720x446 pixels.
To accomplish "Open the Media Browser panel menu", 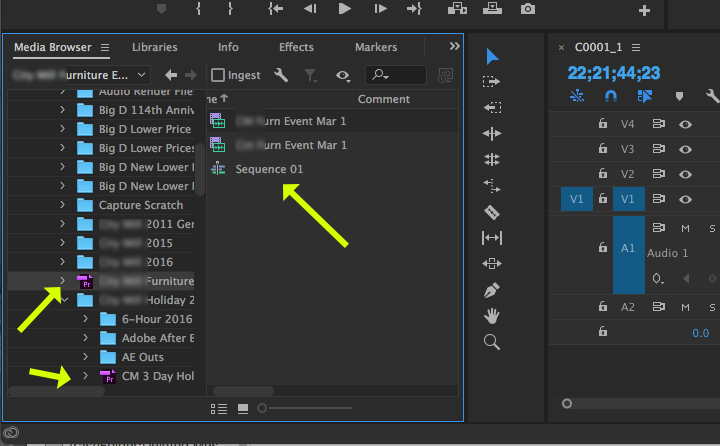I will (105, 47).
